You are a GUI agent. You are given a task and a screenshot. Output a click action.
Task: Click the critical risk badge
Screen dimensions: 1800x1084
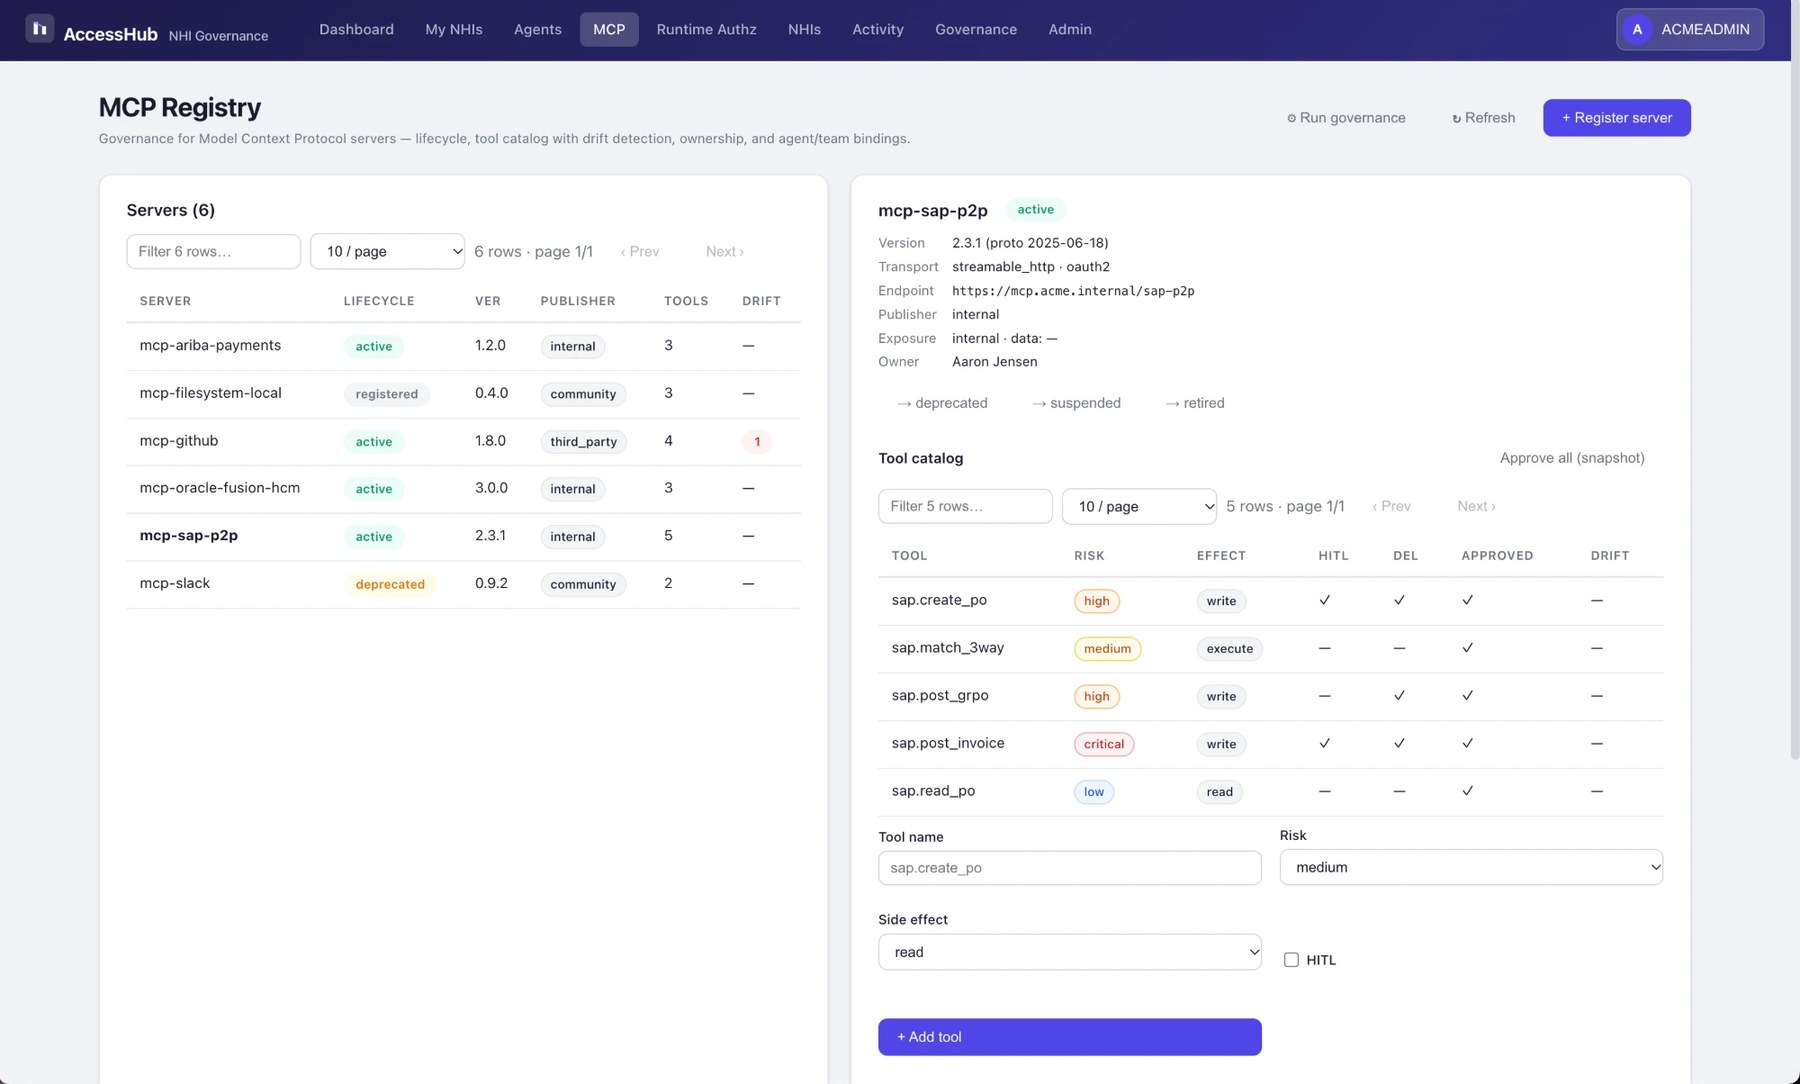tap(1104, 744)
